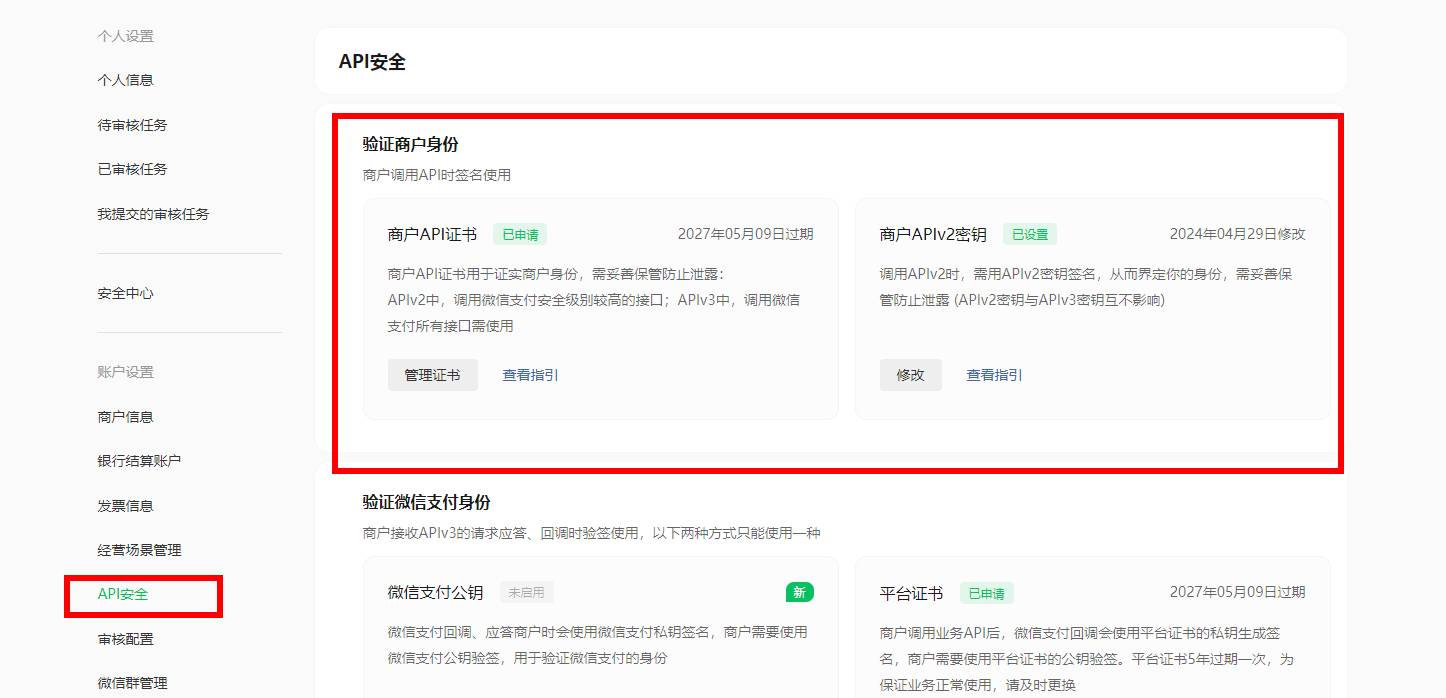This screenshot has width=1446, height=698.
Task: Navigate to 微信群管理
Action: click(132, 683)
